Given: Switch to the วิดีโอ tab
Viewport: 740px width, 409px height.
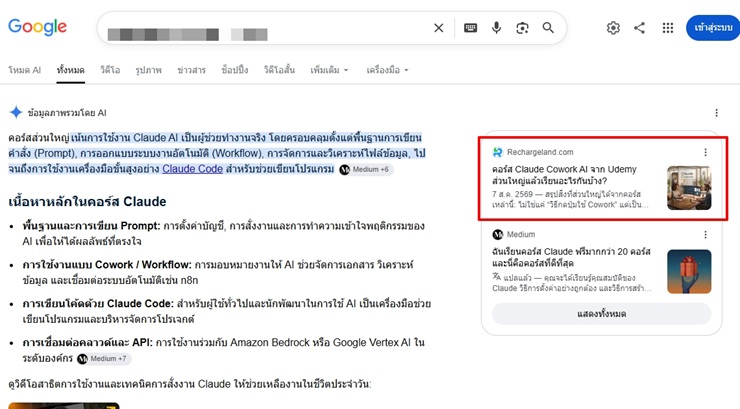Looking at the screenshot, I should pos(110,70).
